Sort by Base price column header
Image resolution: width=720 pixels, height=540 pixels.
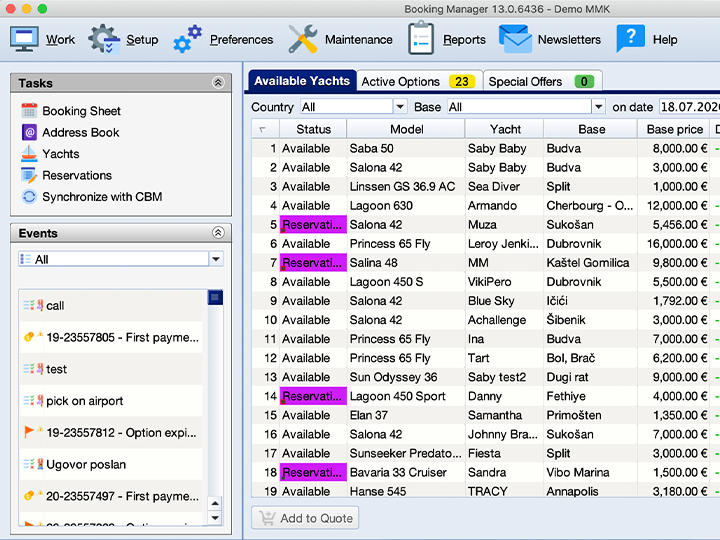click(x=674, y=129)
